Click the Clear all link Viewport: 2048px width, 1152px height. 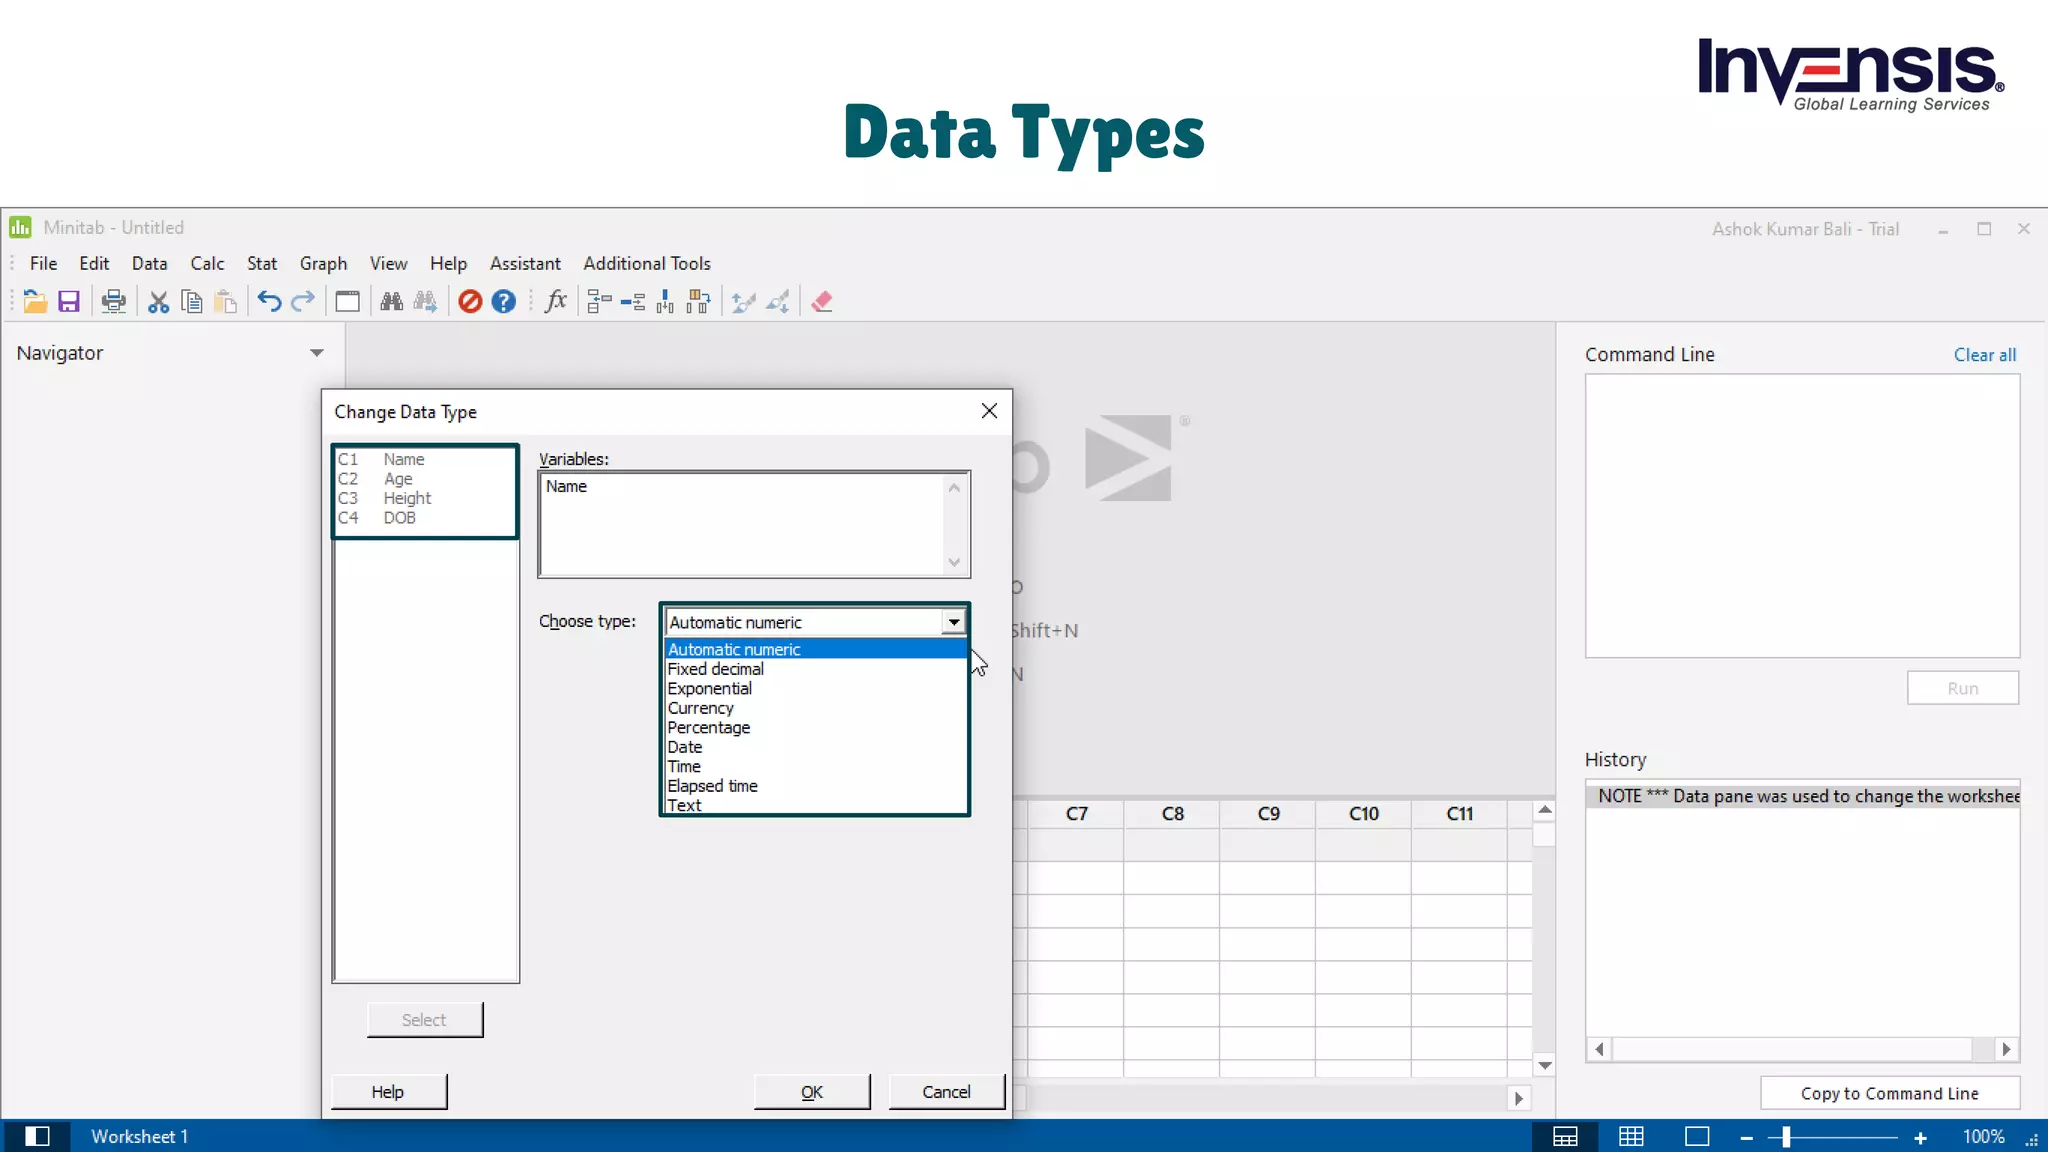coord(1984,355)
